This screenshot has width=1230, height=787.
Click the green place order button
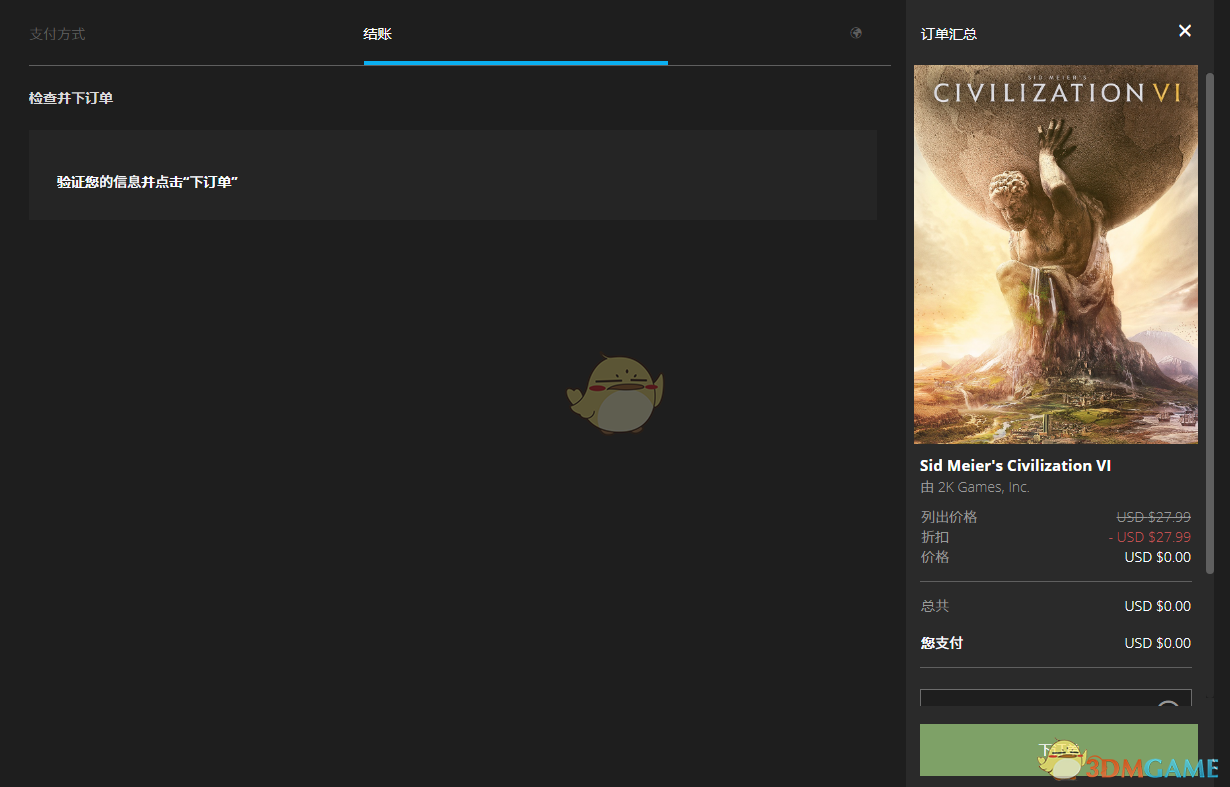[x=1058, y=750]
